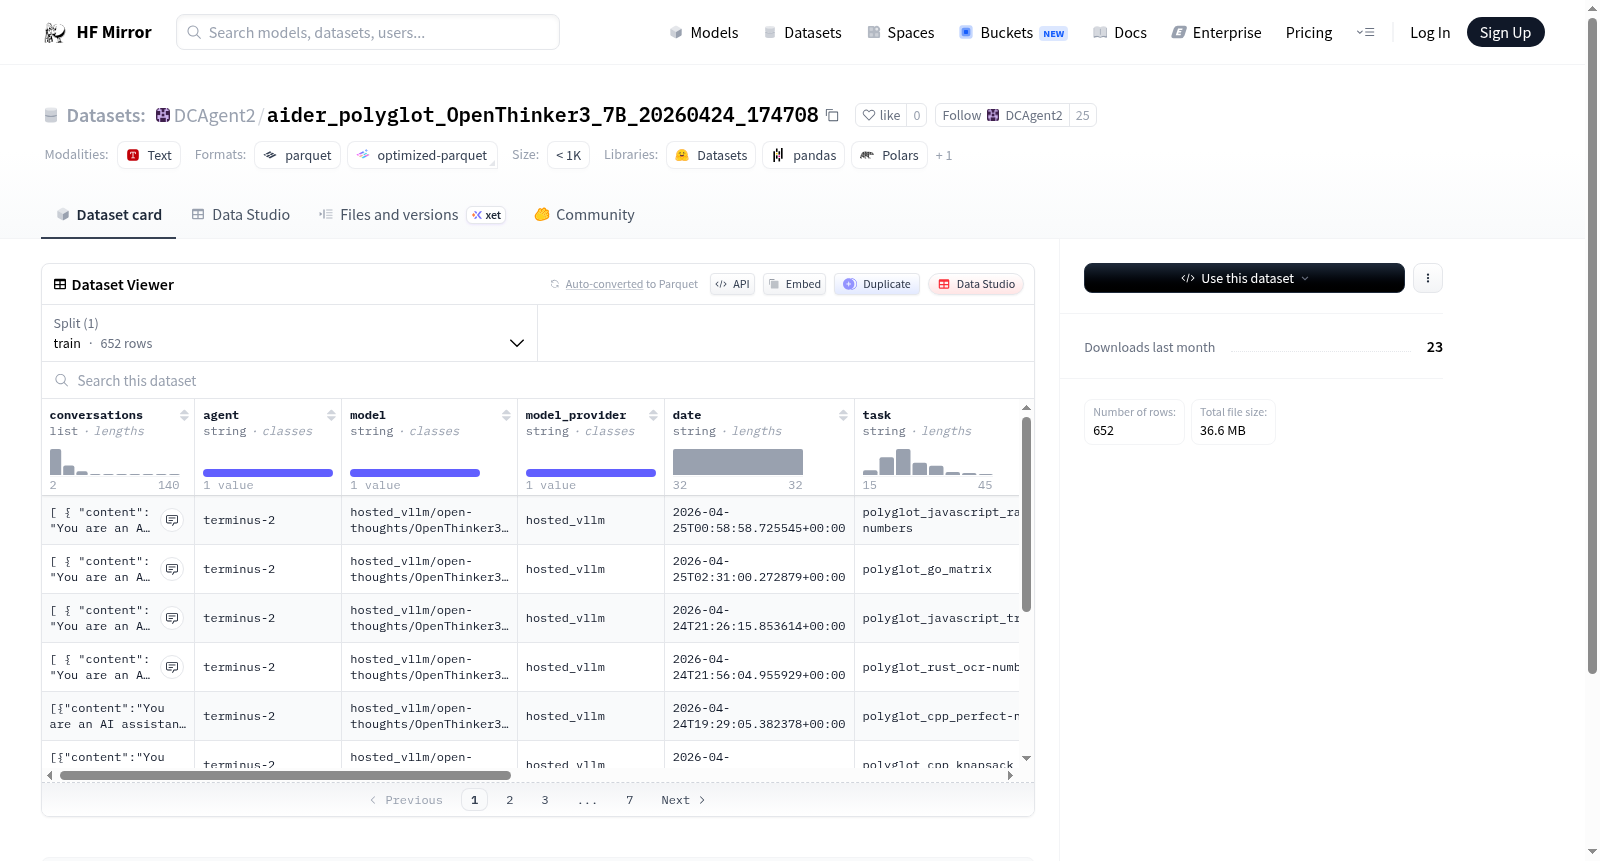
Task: Click the Log In link
Action: tap(1430, 33)
